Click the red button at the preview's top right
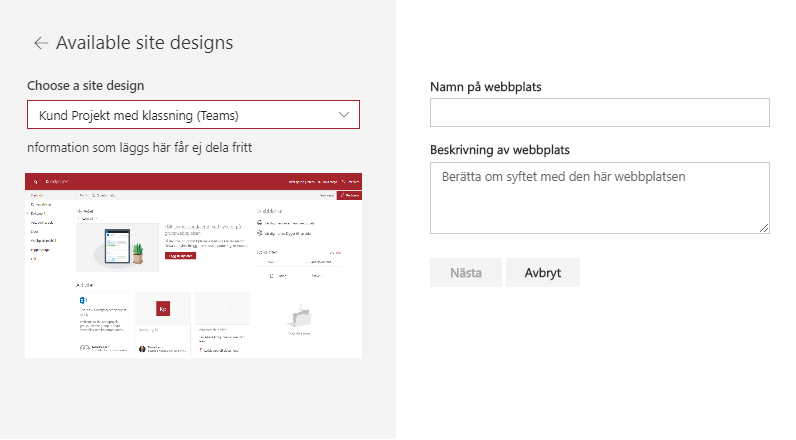The image size is (796, 440). pyautogui.click(x=349, y=194)
